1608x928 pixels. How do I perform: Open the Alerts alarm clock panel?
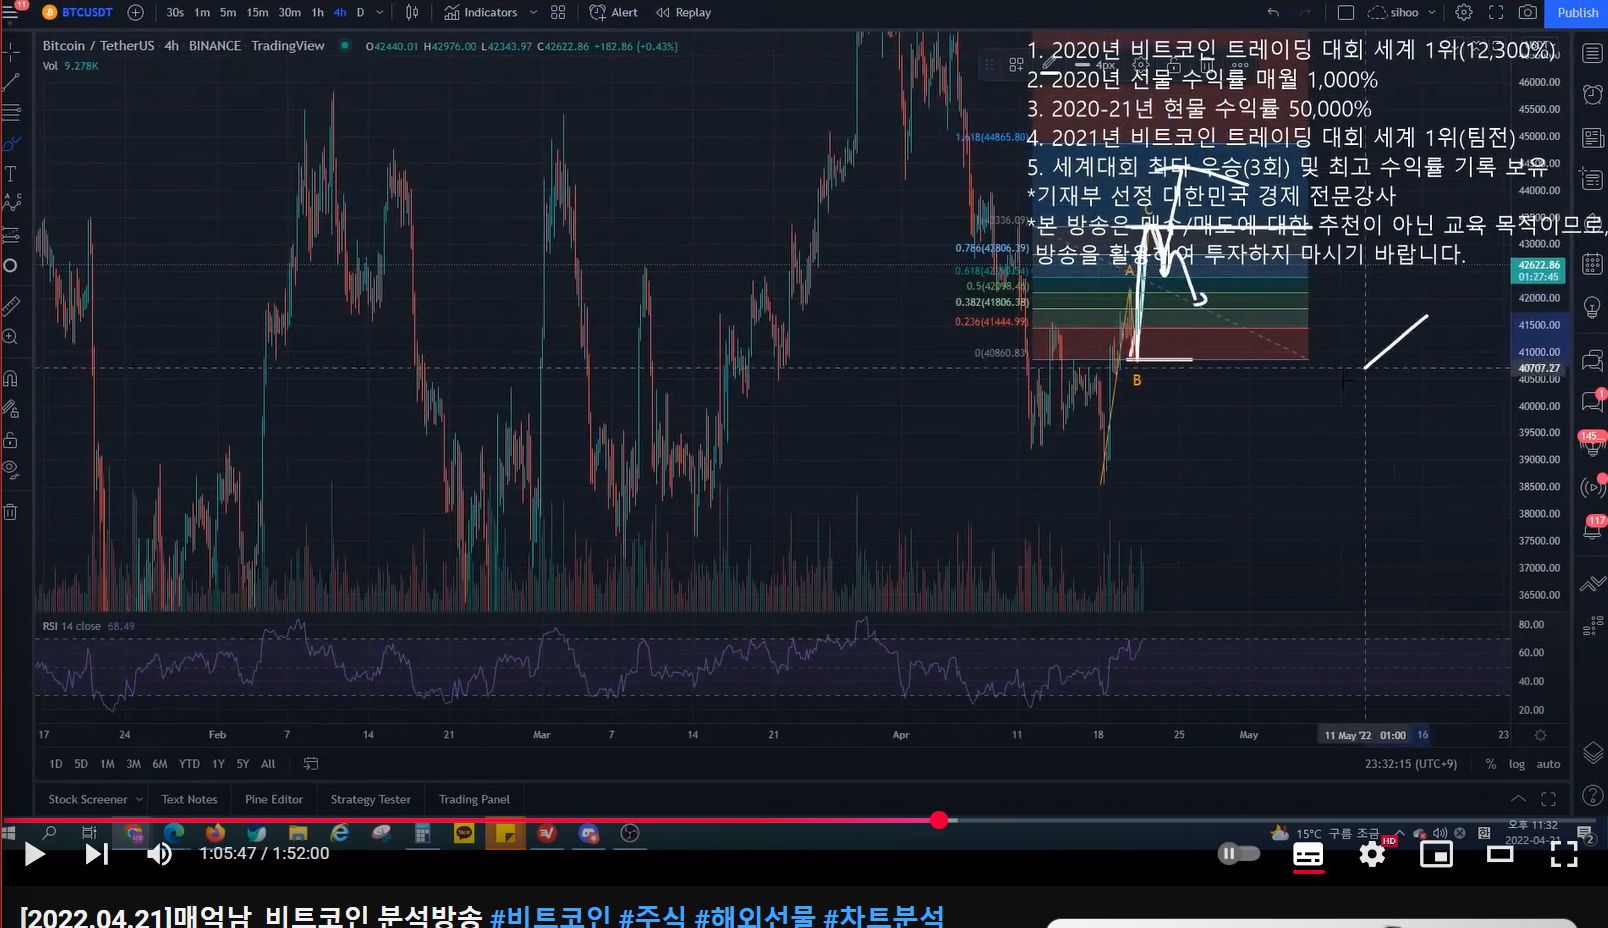coord(1592,95)
